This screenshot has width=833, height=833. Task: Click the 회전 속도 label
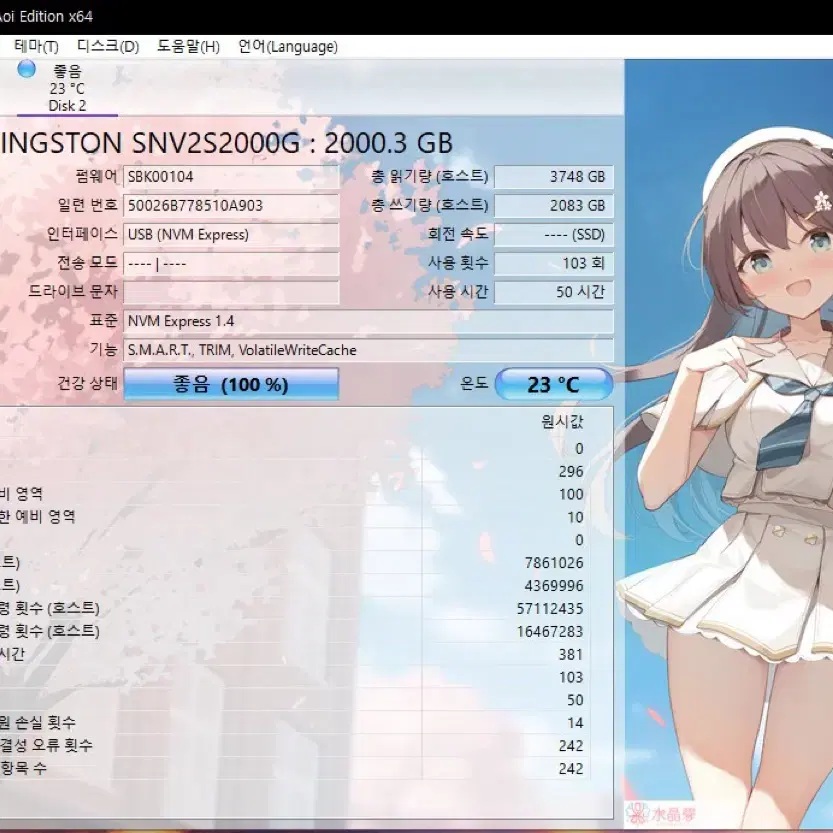(458, 234)
